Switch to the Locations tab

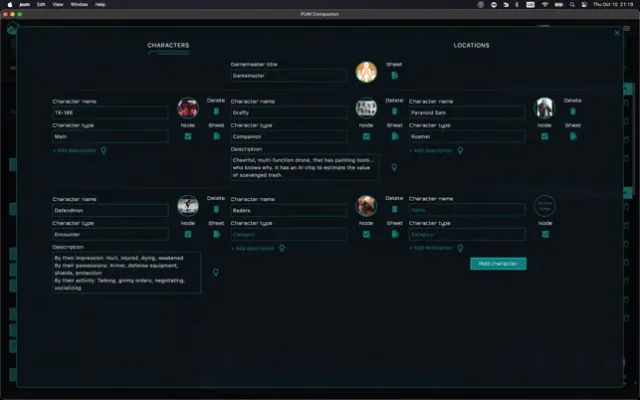471,45
